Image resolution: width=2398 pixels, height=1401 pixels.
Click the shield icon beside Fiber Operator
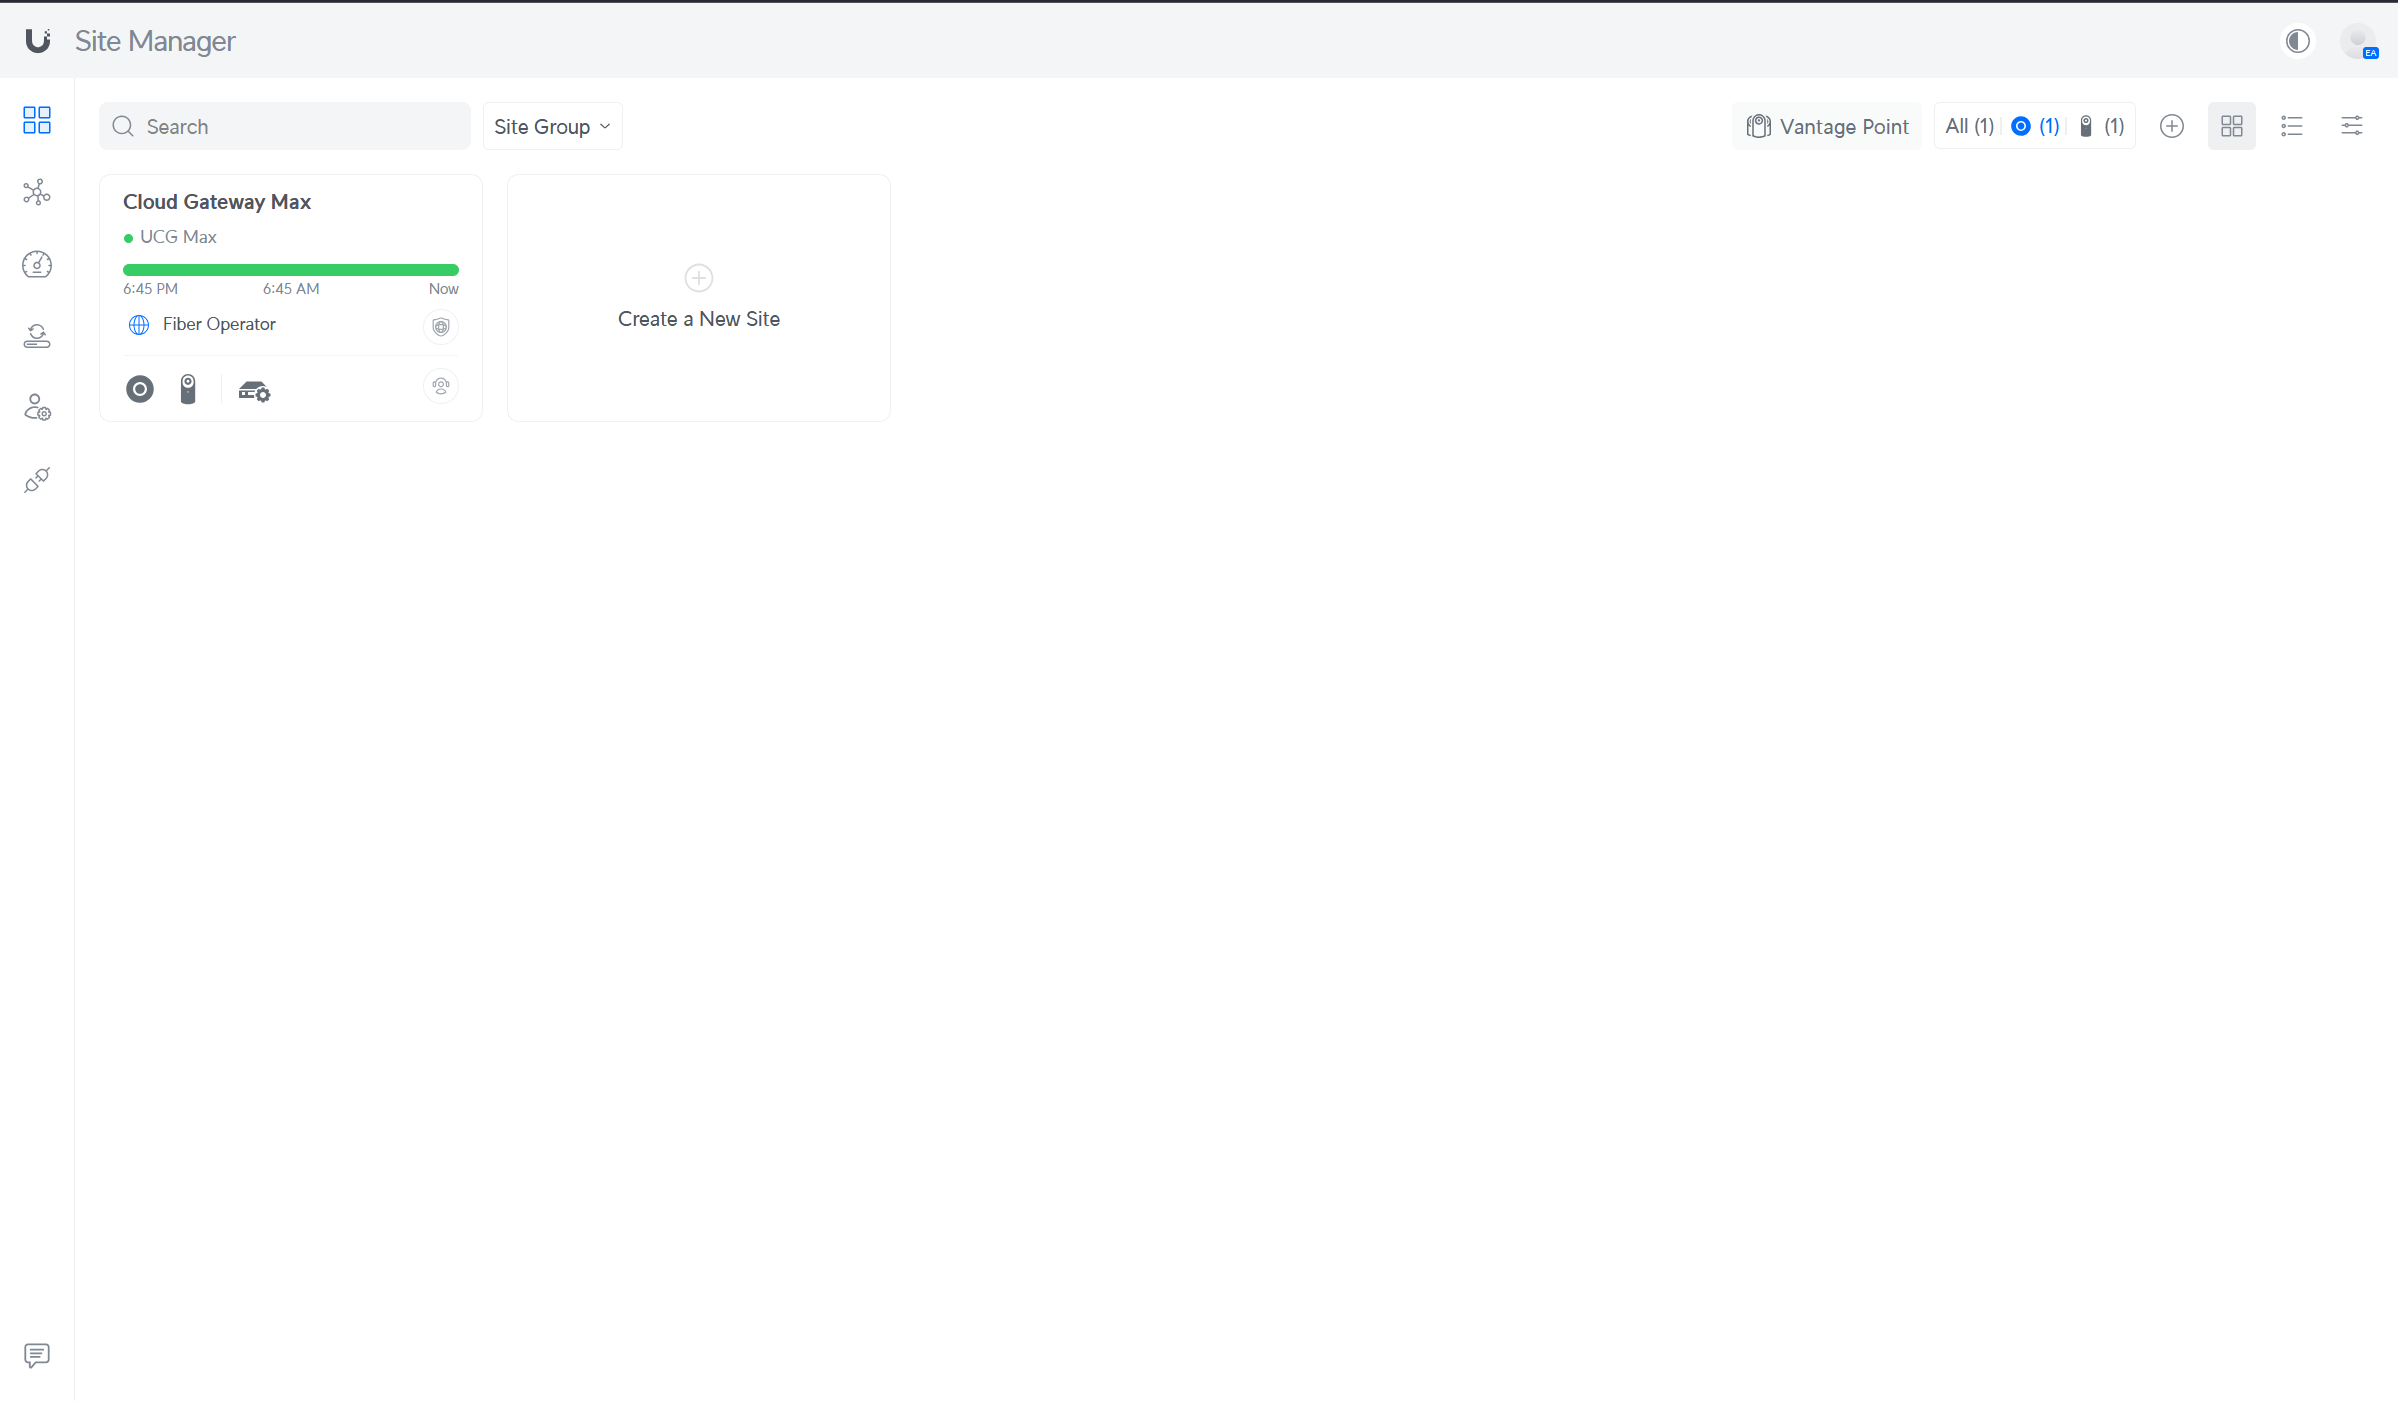click(440, 326)
